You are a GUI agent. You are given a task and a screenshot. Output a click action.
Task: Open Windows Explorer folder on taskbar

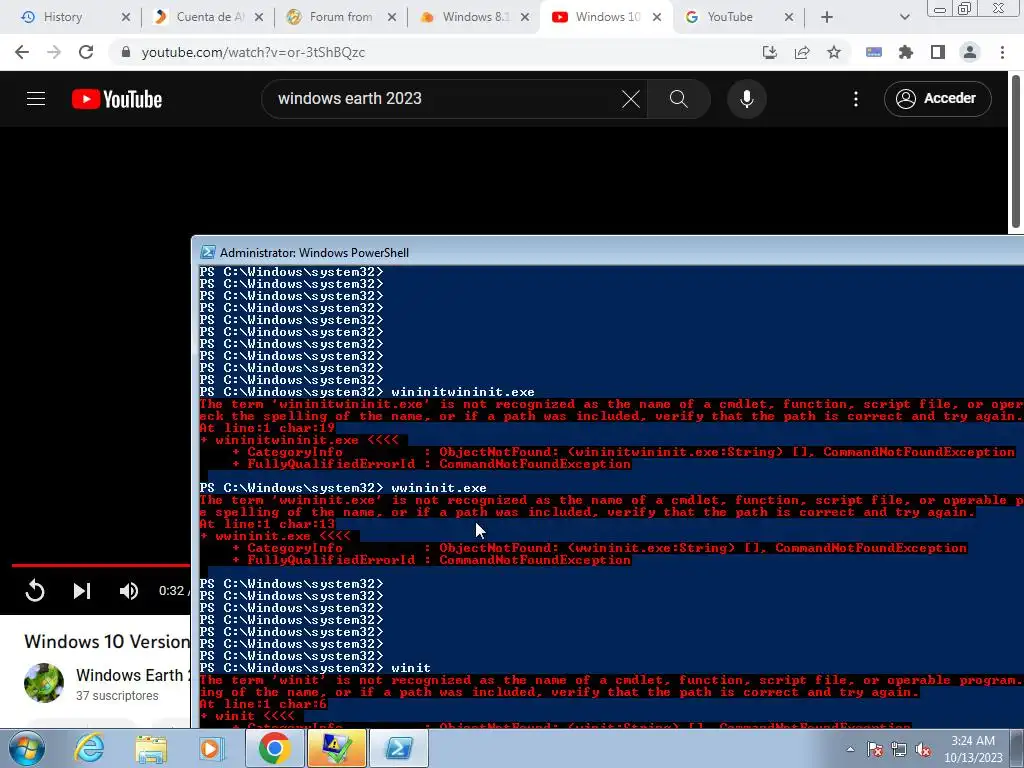point(151,748)
